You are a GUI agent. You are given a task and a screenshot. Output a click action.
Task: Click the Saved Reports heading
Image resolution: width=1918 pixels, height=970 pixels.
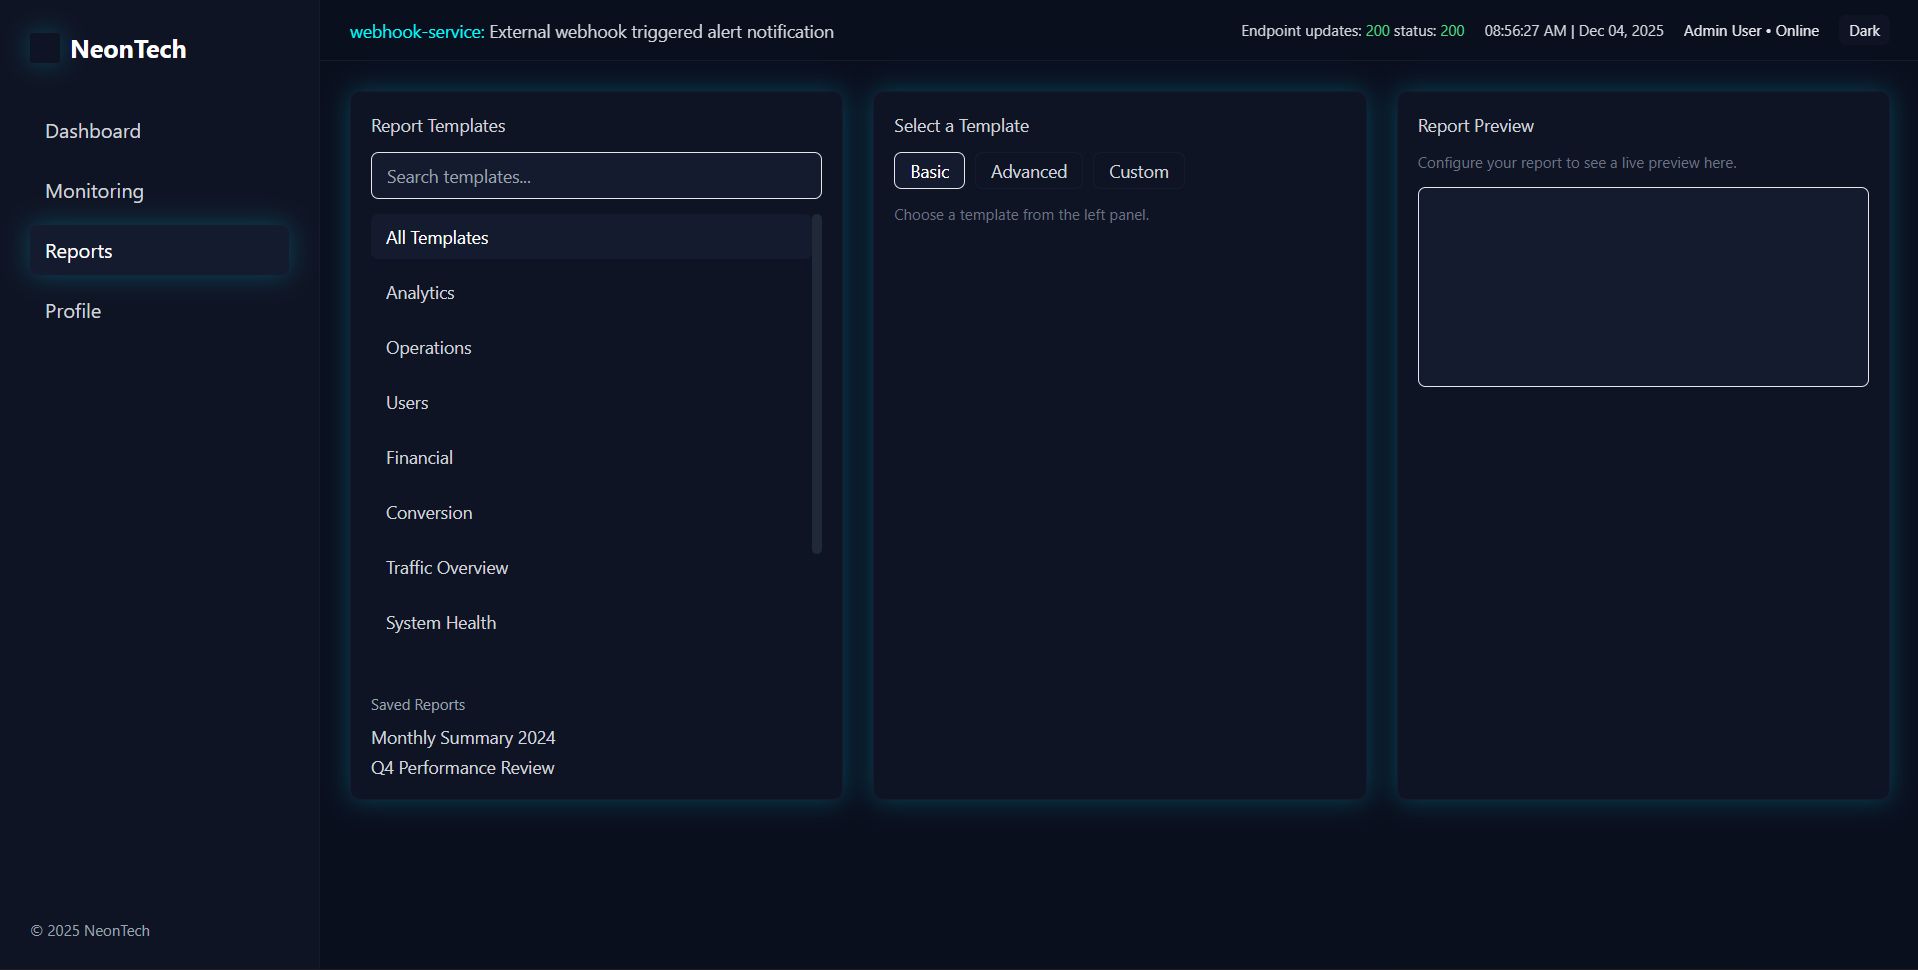418,705
